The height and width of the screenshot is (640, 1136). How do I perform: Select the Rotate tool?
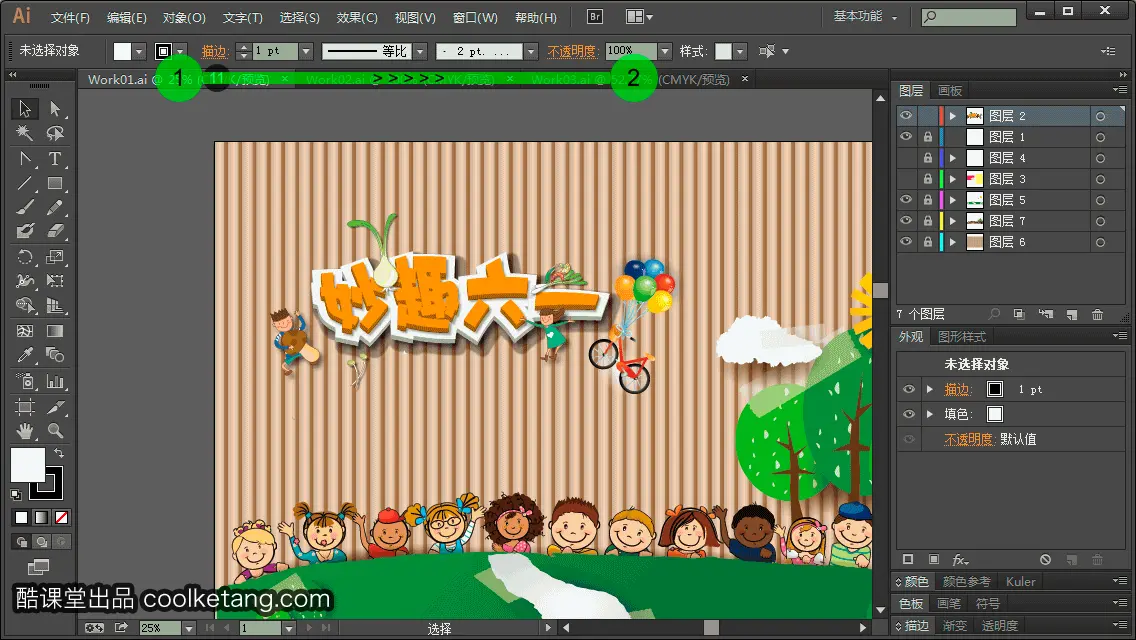[x=25, y=257]
